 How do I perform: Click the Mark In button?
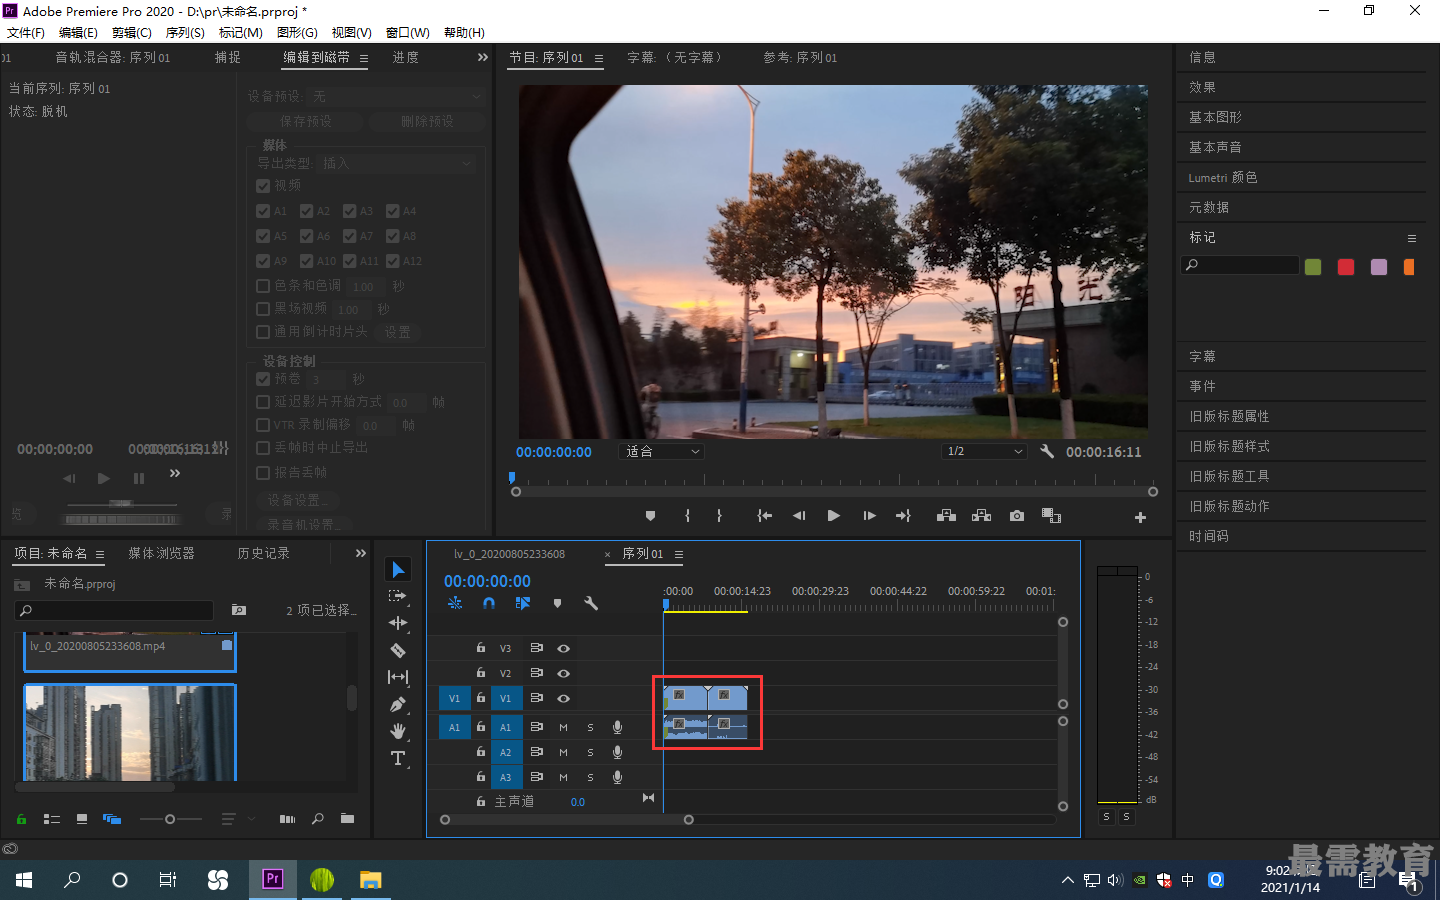[687, 516]
